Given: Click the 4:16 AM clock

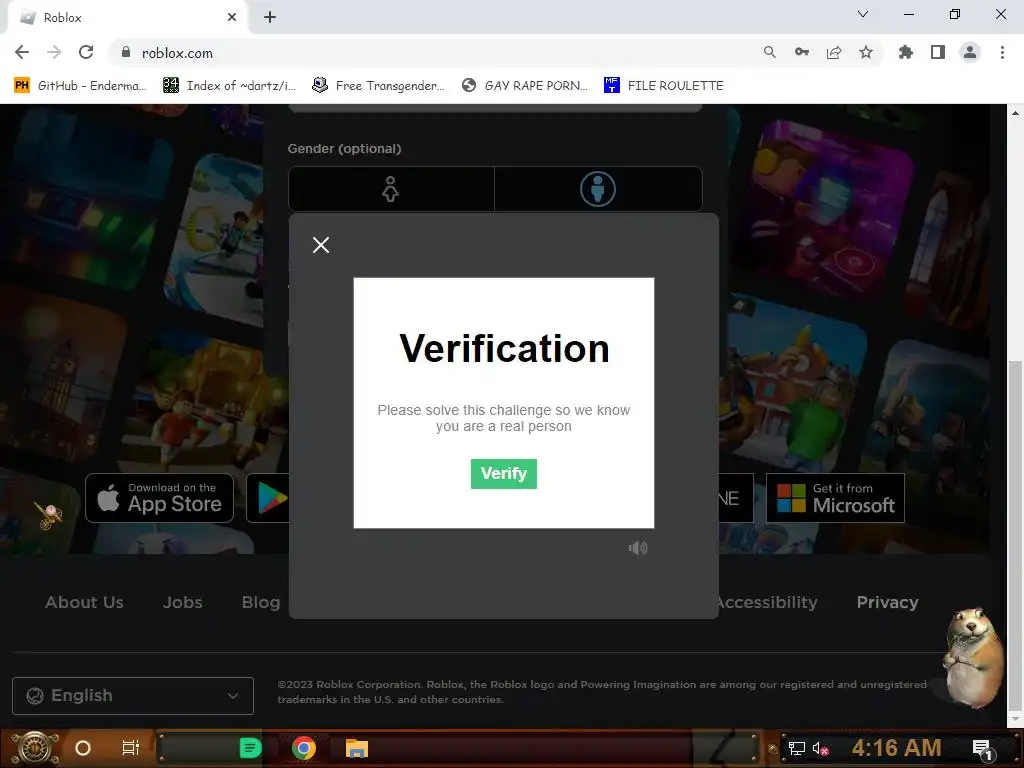Looking at the screenshot, I should click(897, 748).
